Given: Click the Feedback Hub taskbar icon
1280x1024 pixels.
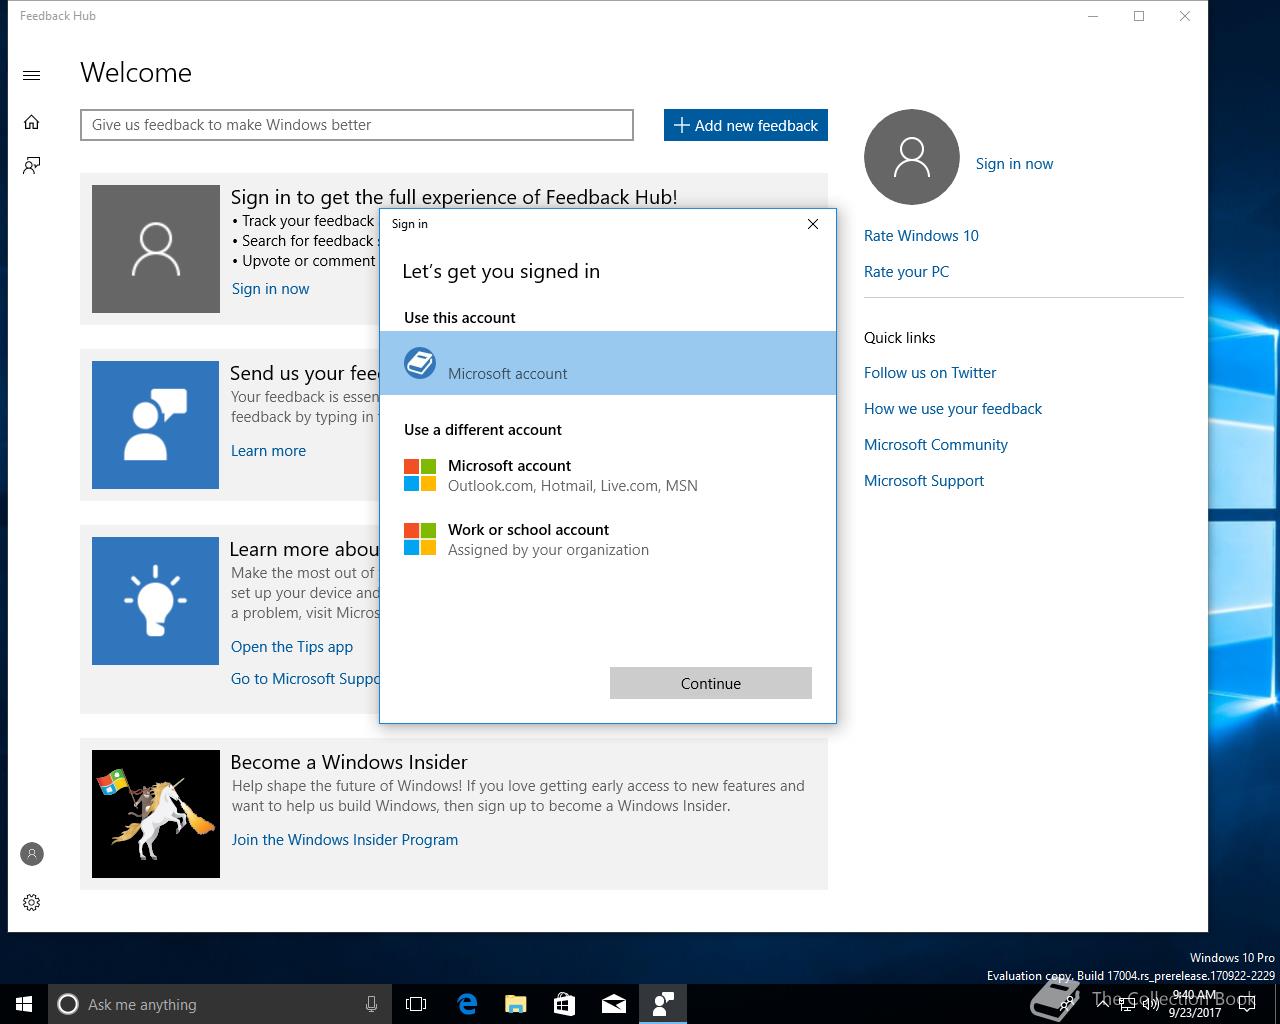Looking at the screenshot, I should [662, 1004].
